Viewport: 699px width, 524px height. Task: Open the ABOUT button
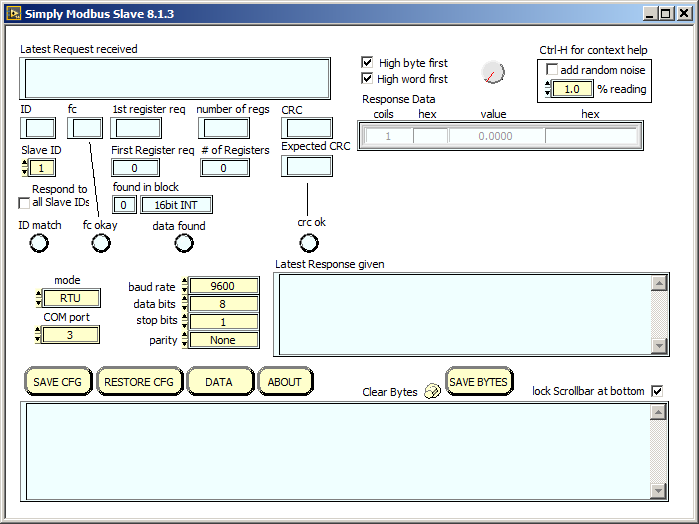tap(285, 382)
